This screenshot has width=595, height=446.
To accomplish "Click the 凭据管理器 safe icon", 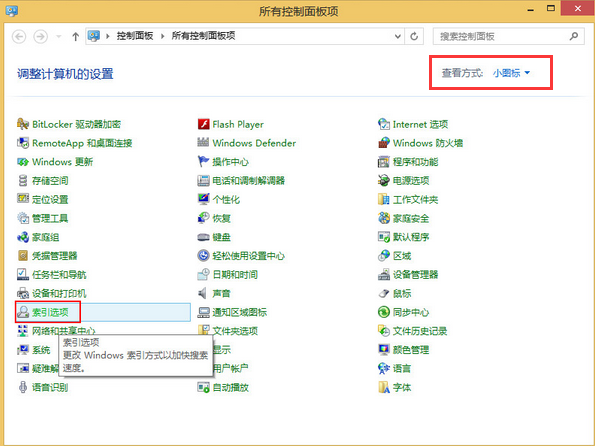I will click(23, 256).
